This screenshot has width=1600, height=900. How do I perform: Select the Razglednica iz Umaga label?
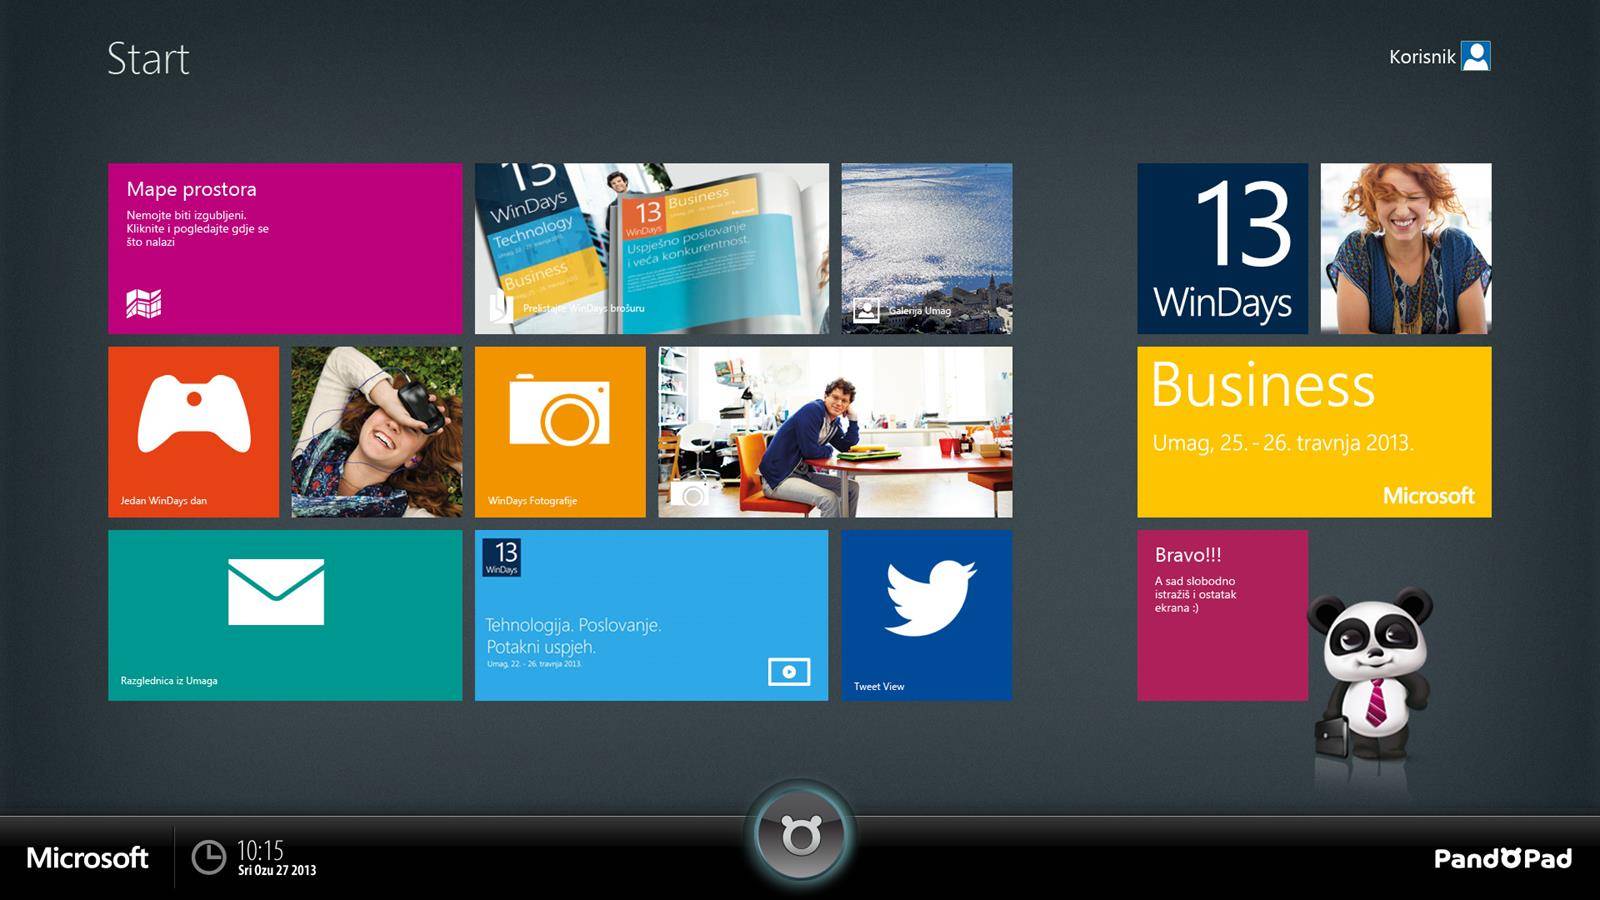tap(169, 681)
